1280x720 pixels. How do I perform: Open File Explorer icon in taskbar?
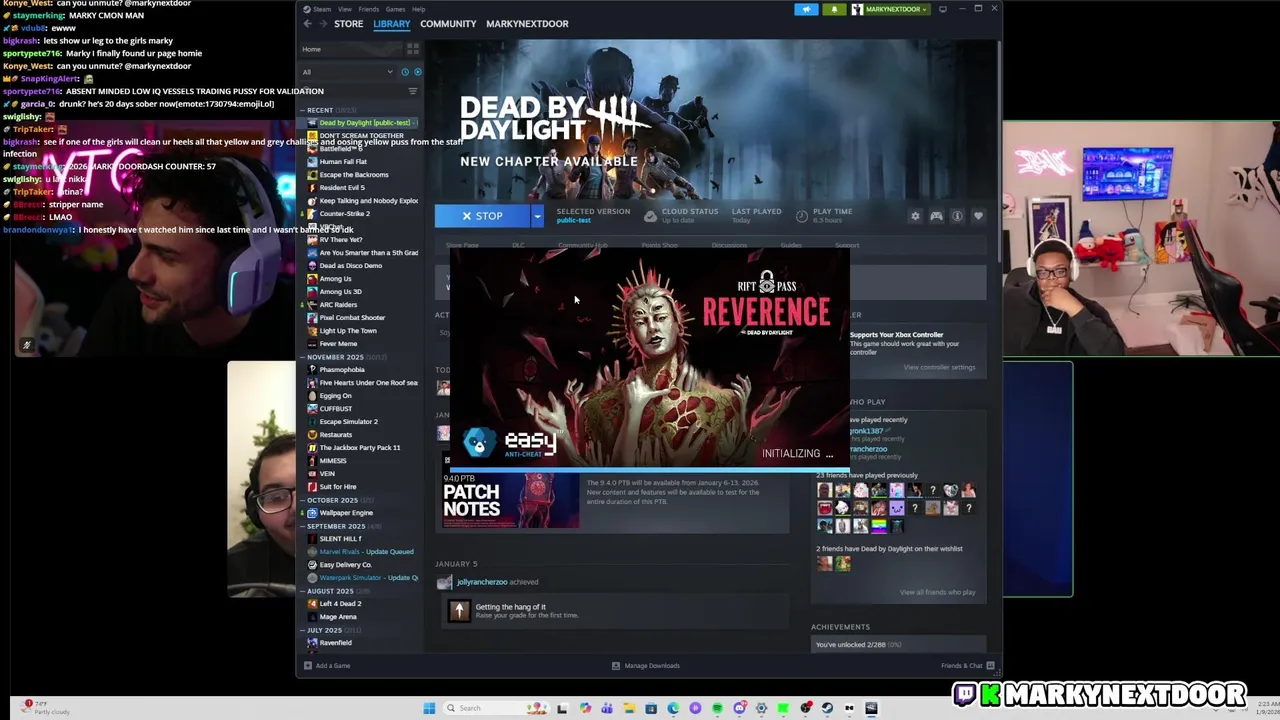tap(629, 708)
